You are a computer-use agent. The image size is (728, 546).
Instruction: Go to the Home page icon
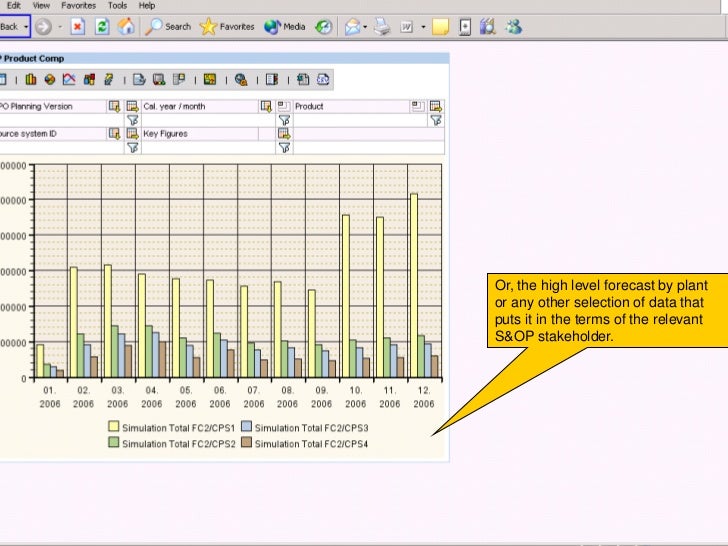[126, 26]
